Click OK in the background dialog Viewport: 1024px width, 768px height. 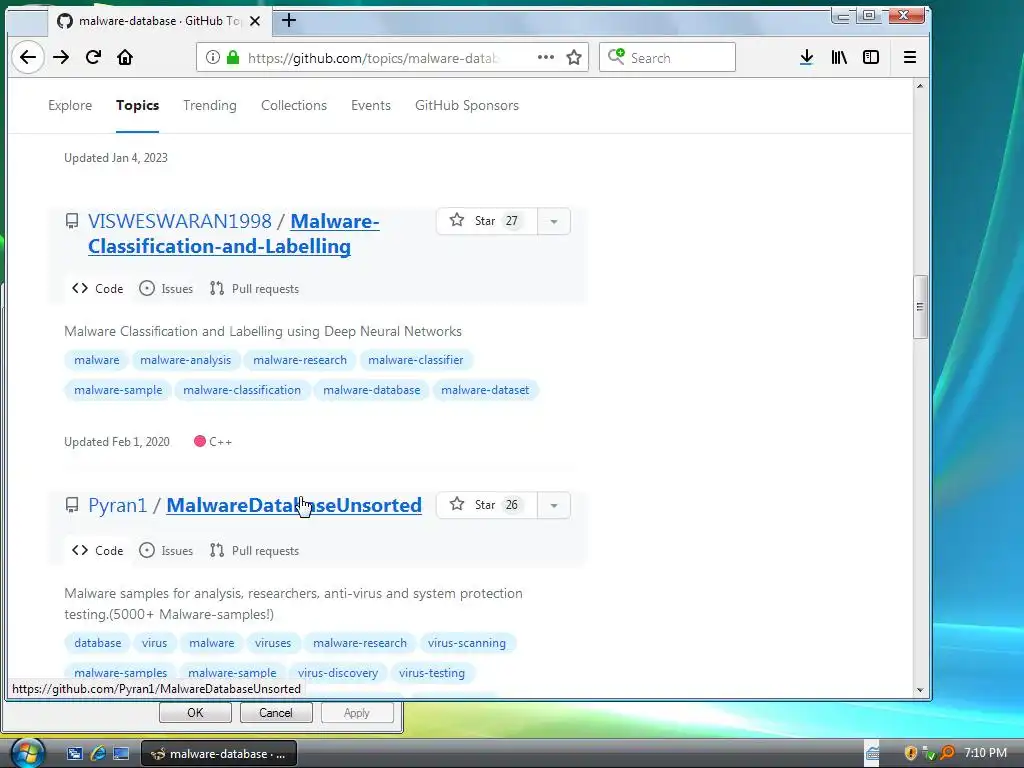click(195, 712)
